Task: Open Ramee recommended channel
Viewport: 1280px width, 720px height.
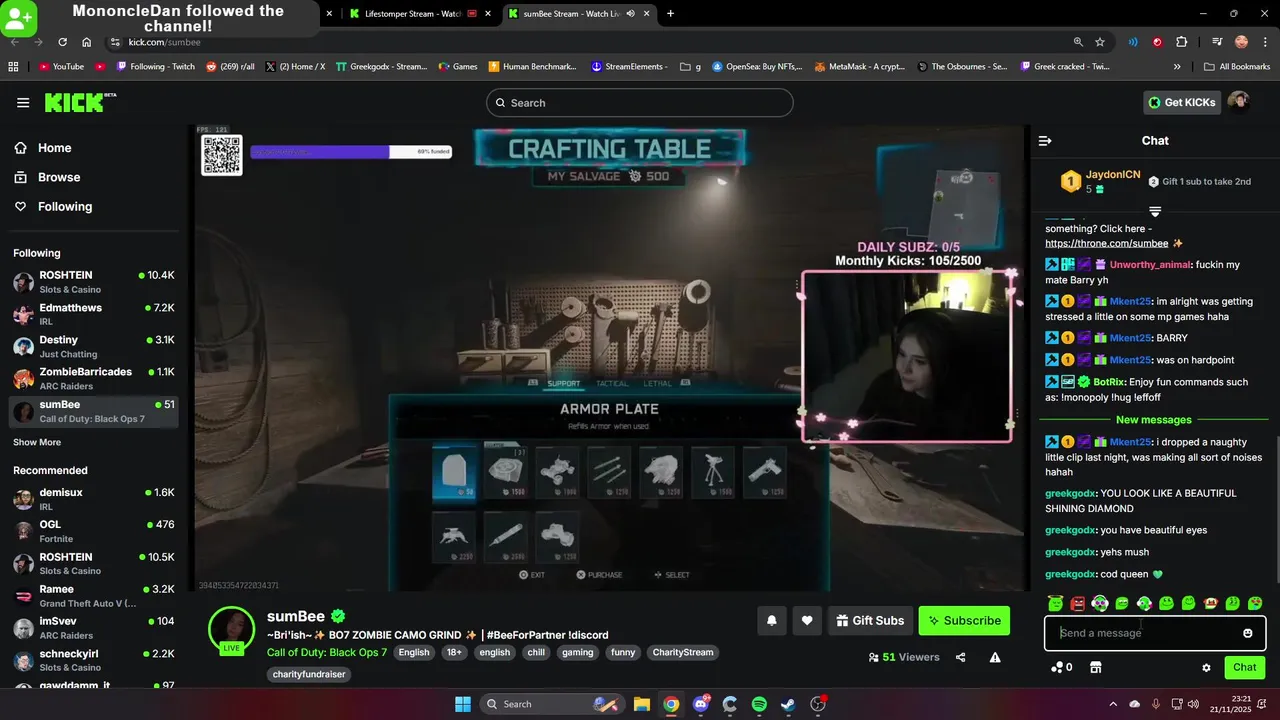Action: point(94,596)
